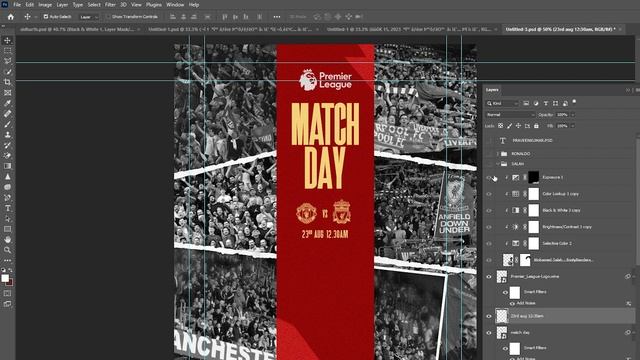640x360 pixels.
Task: Click the pixel layer filter icon
Action: coord(526,103)
